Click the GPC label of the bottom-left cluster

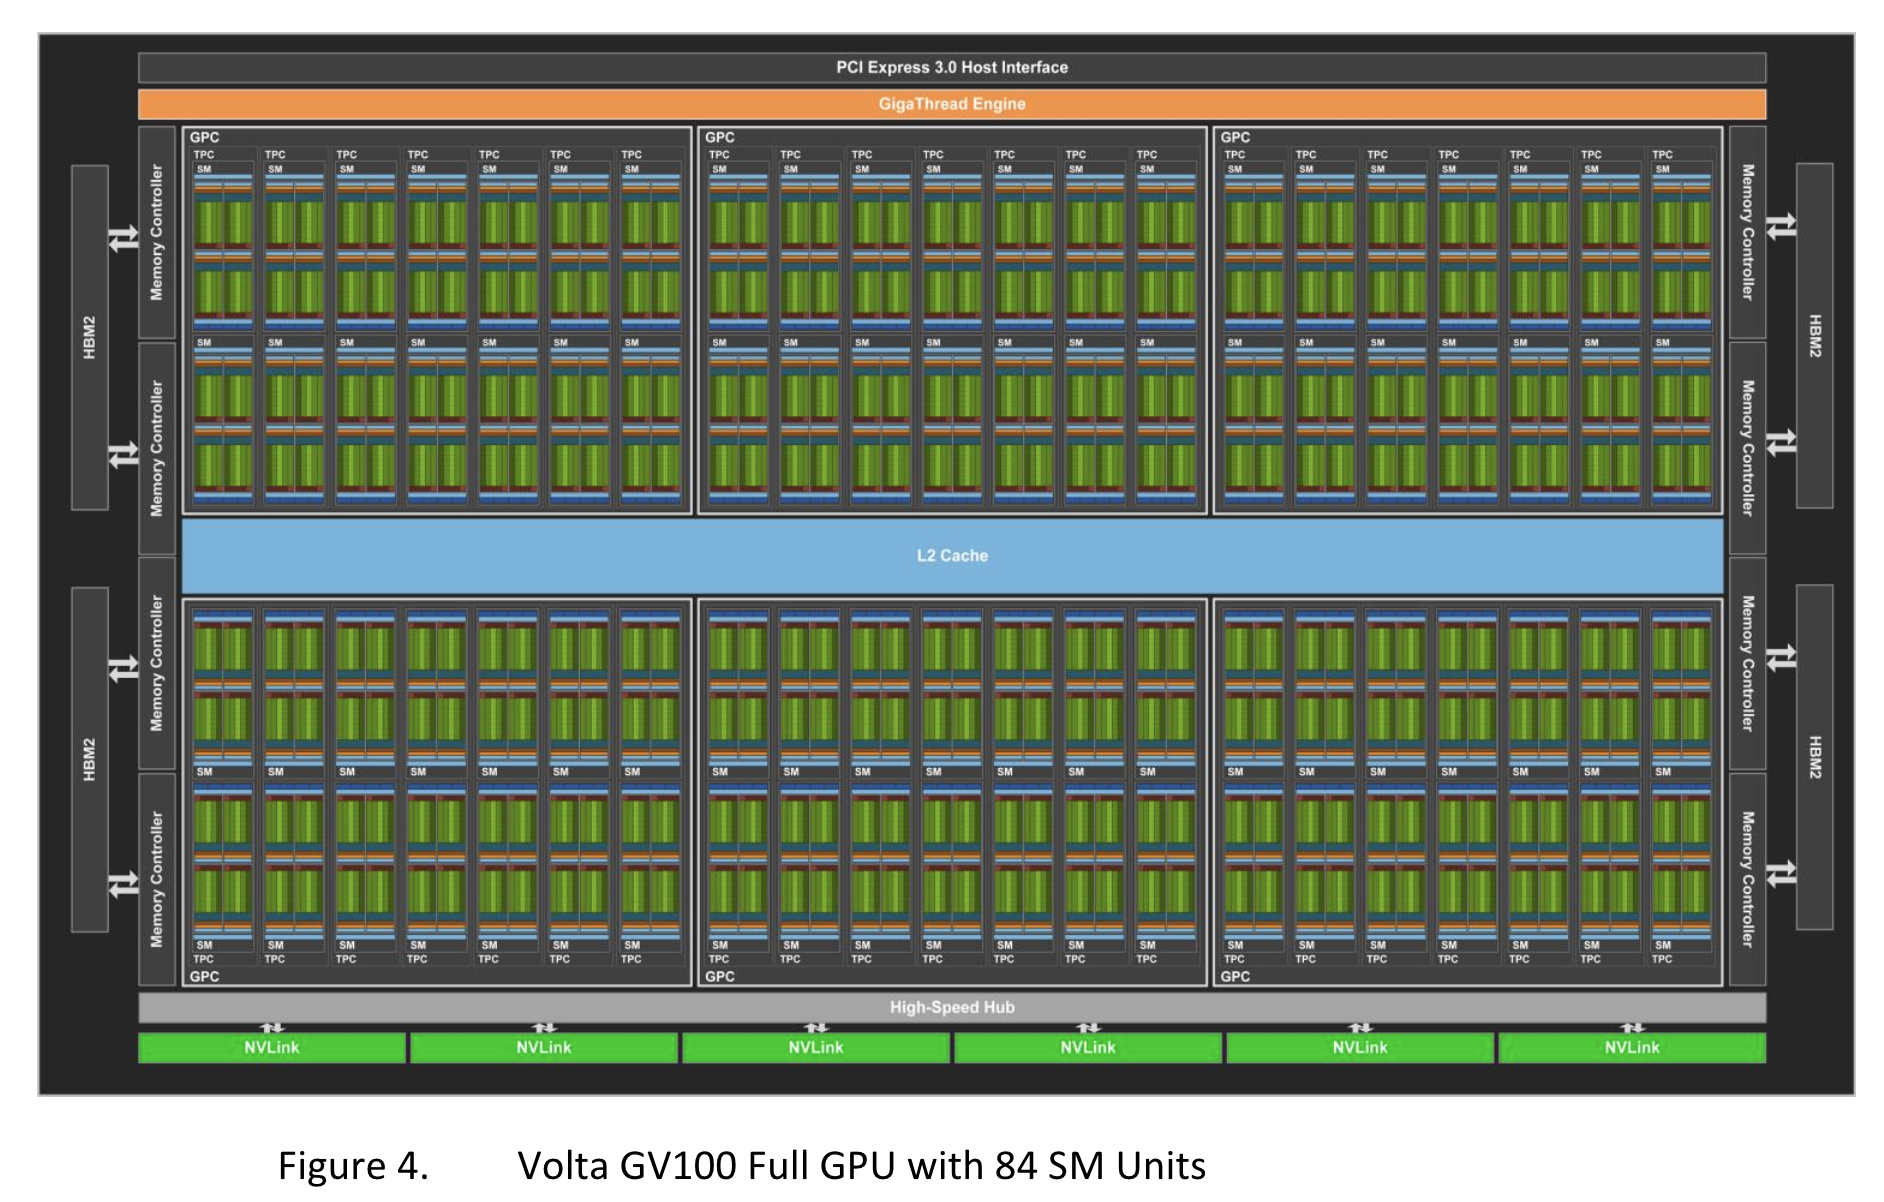click(x=204, y=976)
